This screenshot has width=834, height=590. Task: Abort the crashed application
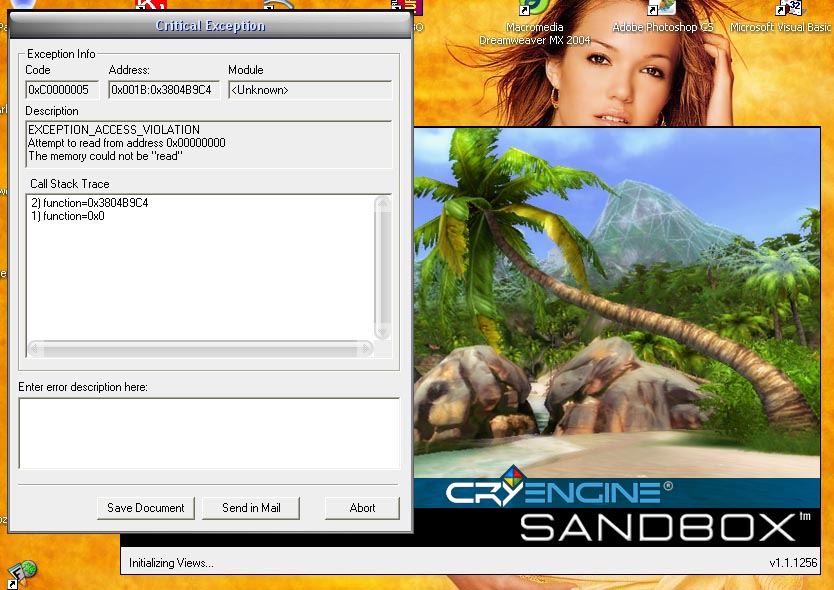(x=362, y=508)
